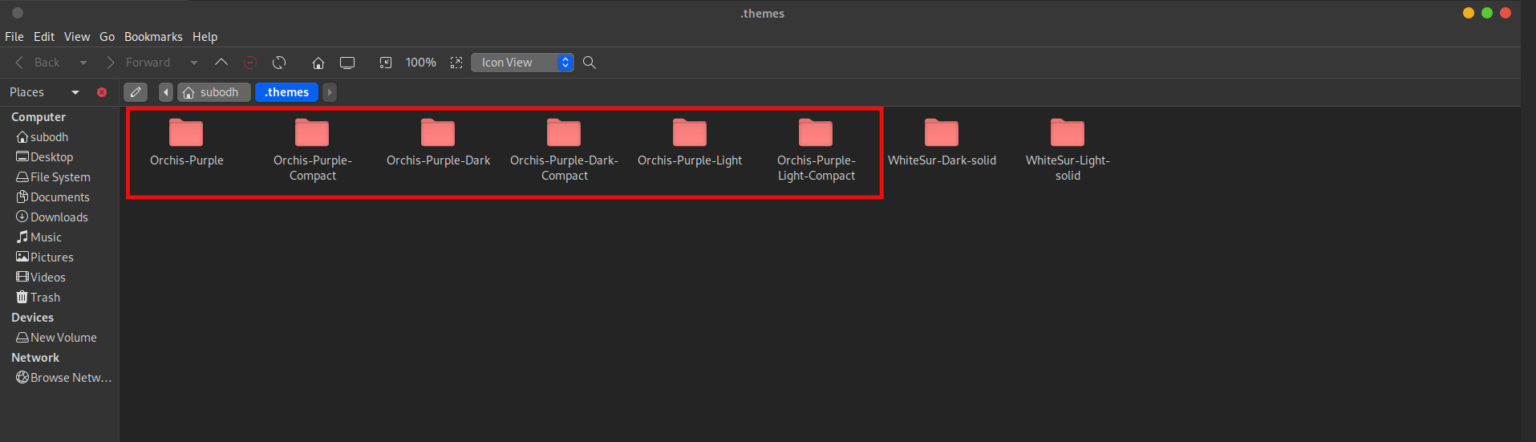Click the green maximize window button
The width and height of the screenshot is (1536, 442).
(x=1487, y=13)
